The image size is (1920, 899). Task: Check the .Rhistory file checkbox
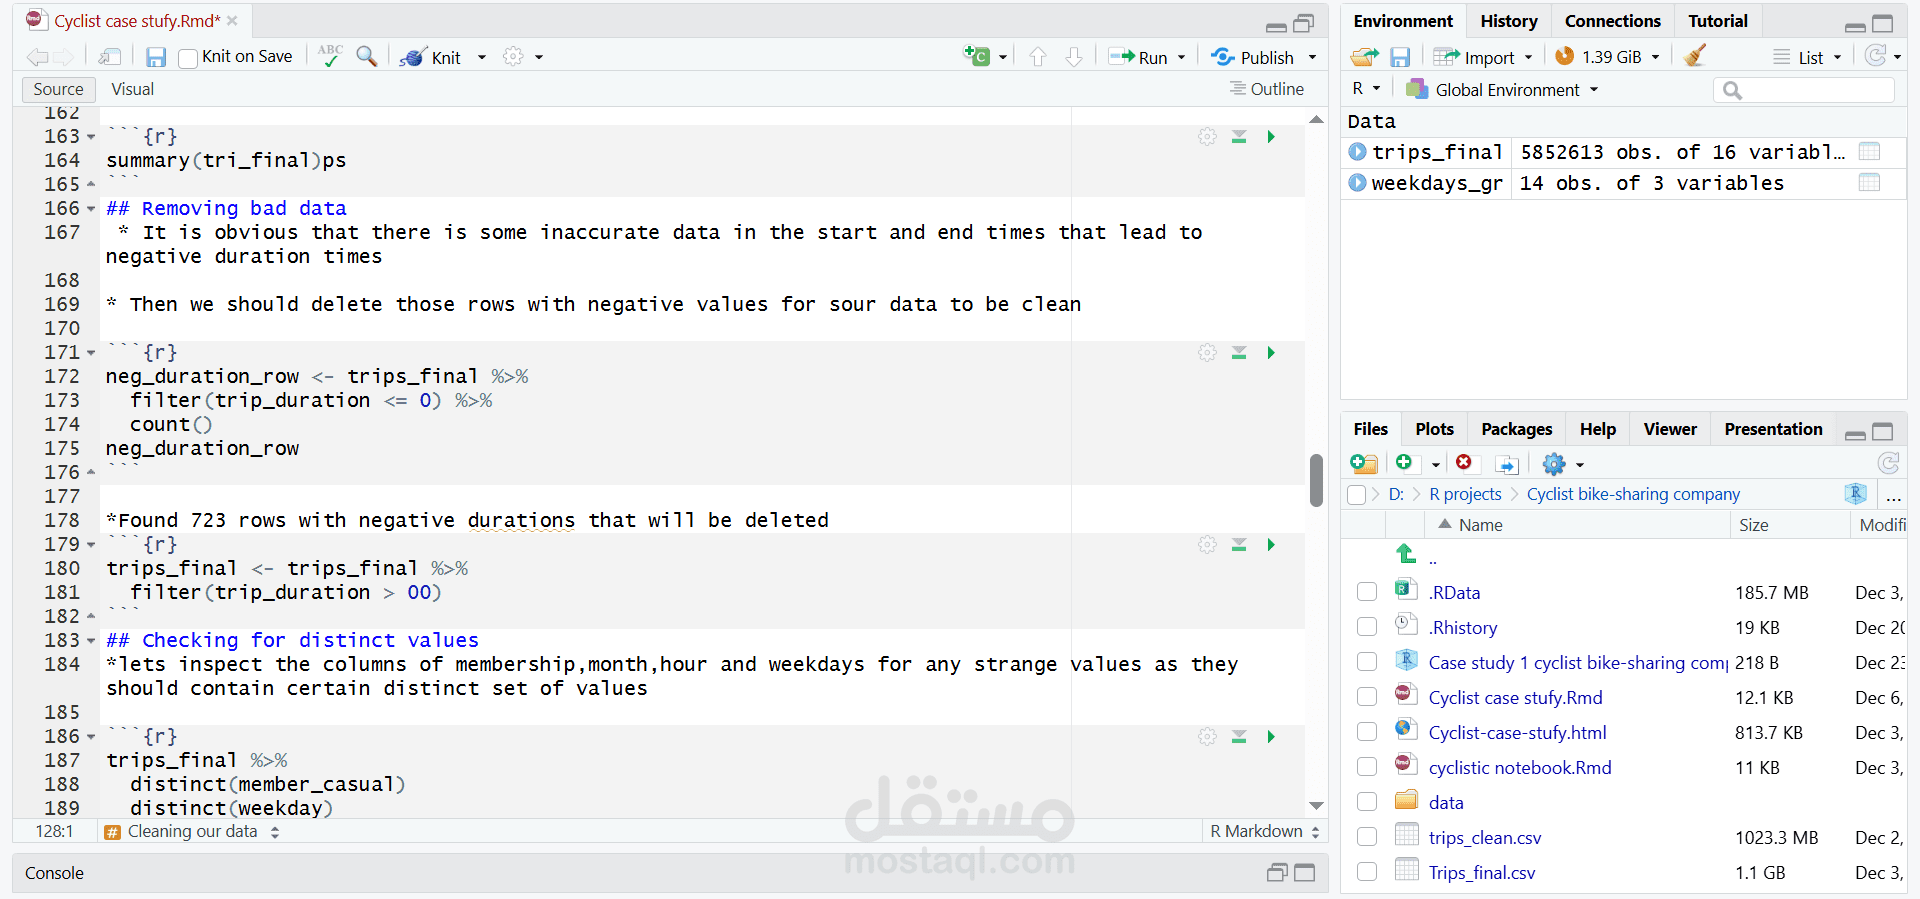click(1367, 627)
